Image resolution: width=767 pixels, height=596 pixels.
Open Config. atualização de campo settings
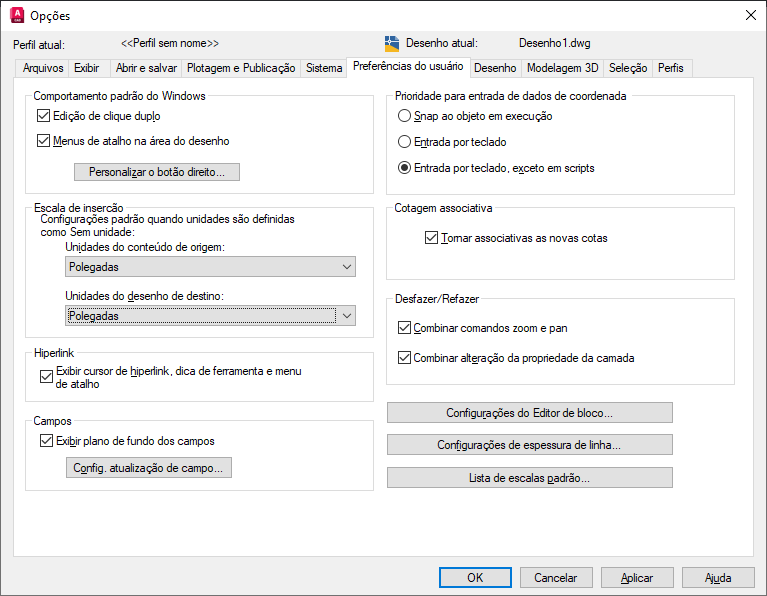coord(149,468)
